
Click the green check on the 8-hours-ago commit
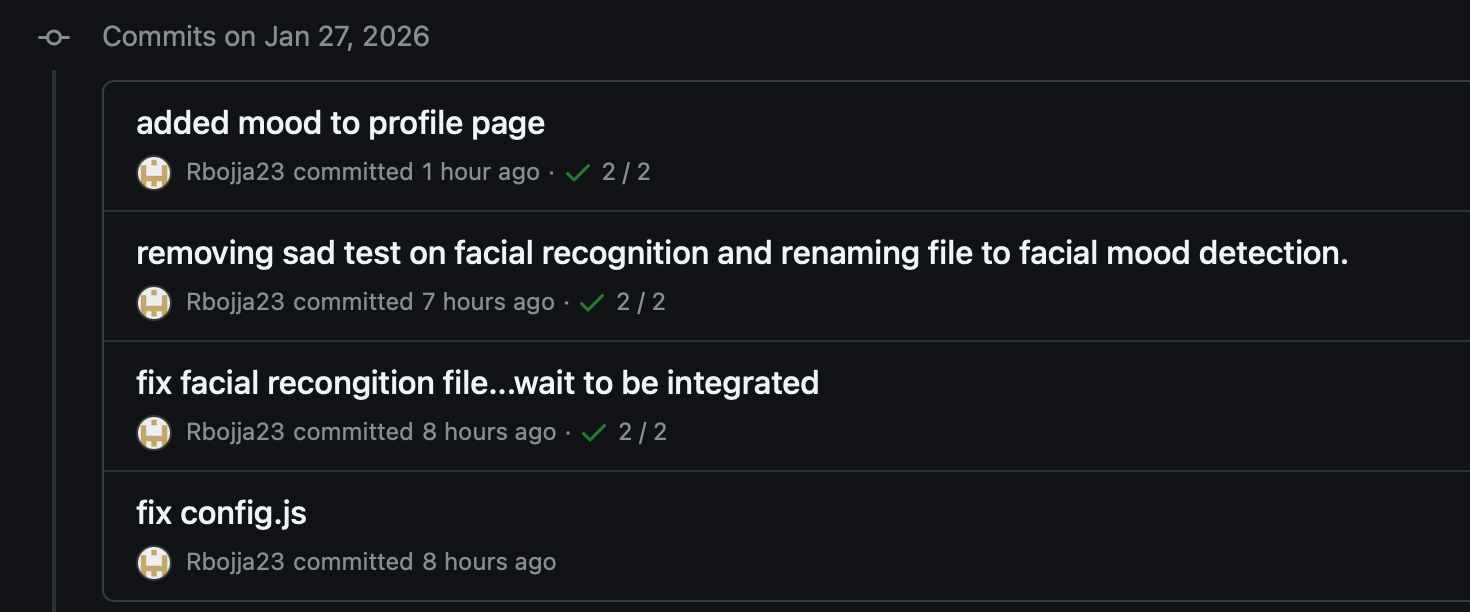593,431
